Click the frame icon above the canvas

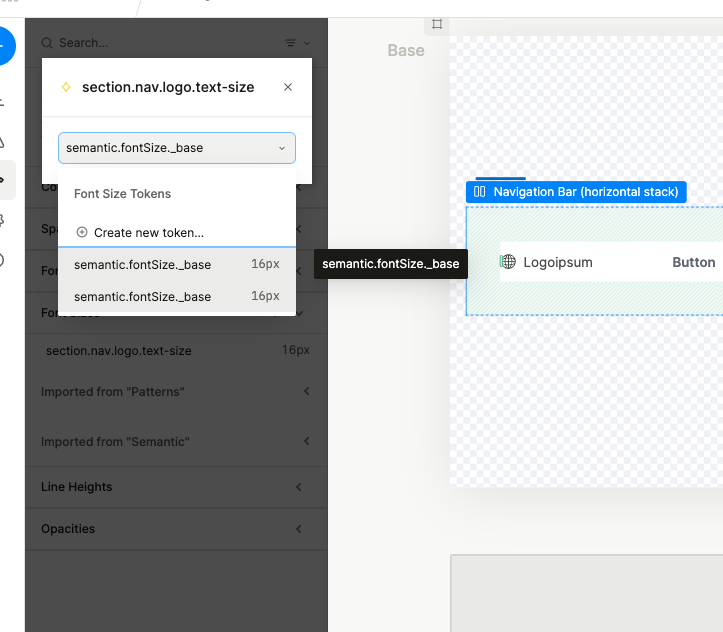coord(437,23)
